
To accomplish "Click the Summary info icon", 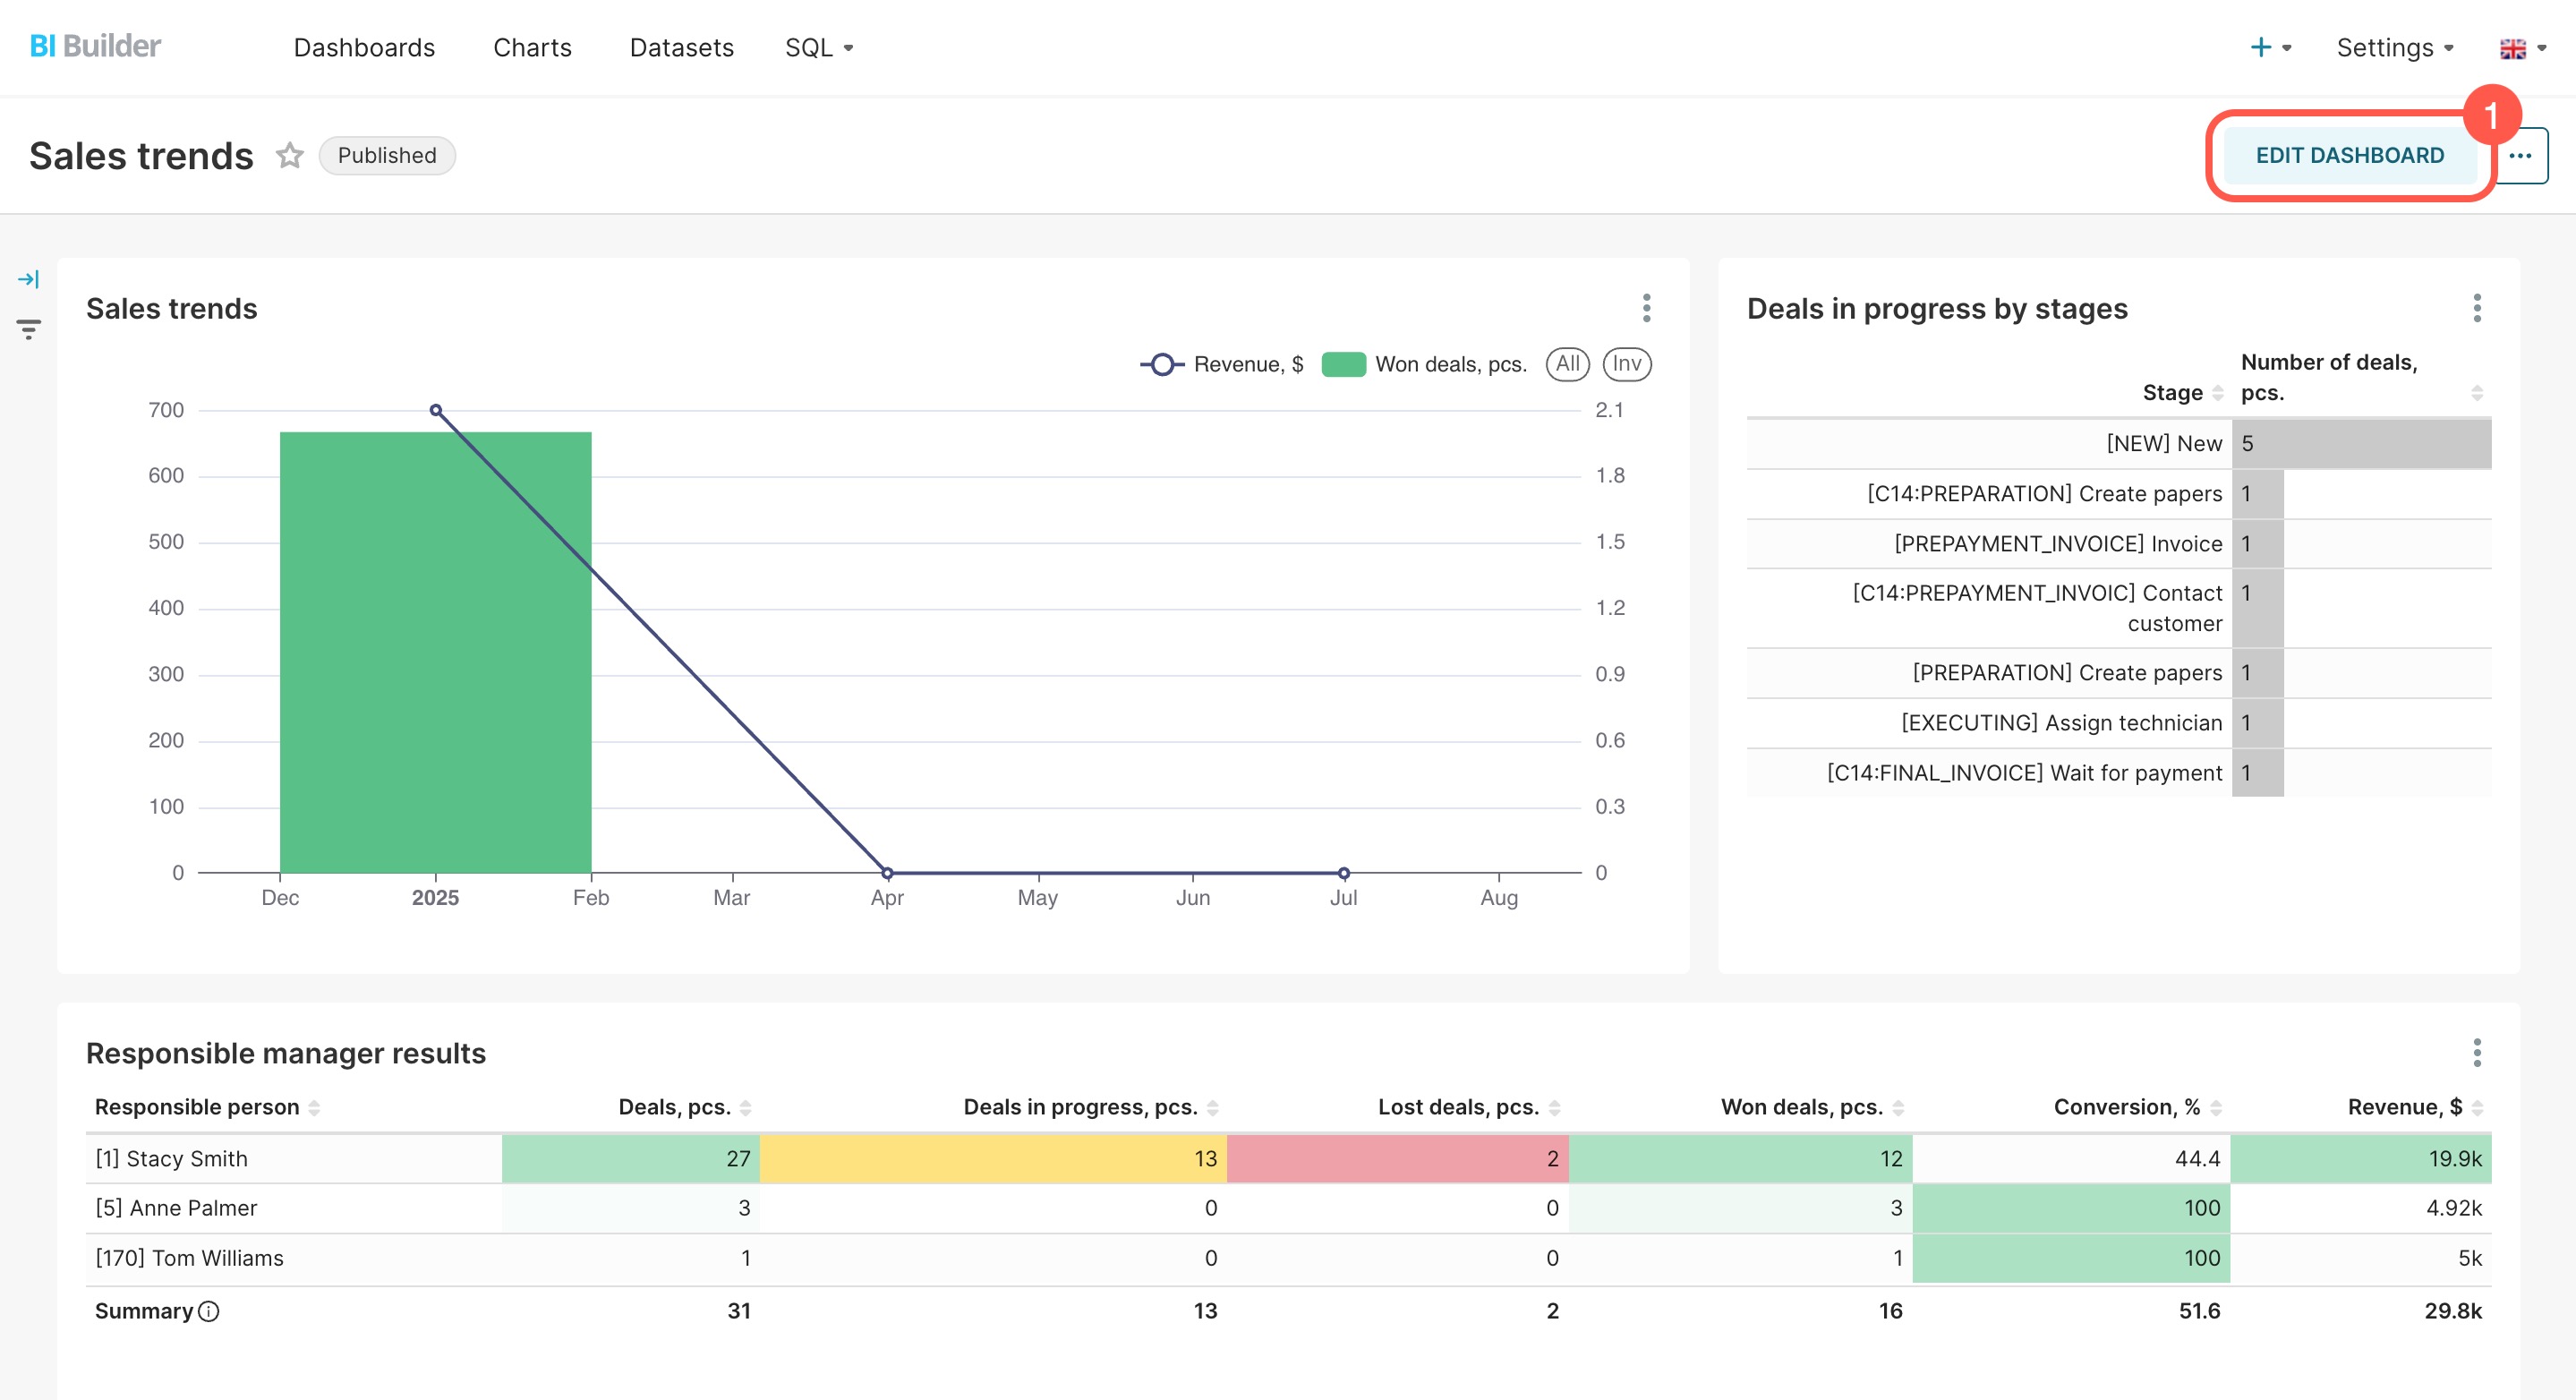I will tap(208, 1311).
